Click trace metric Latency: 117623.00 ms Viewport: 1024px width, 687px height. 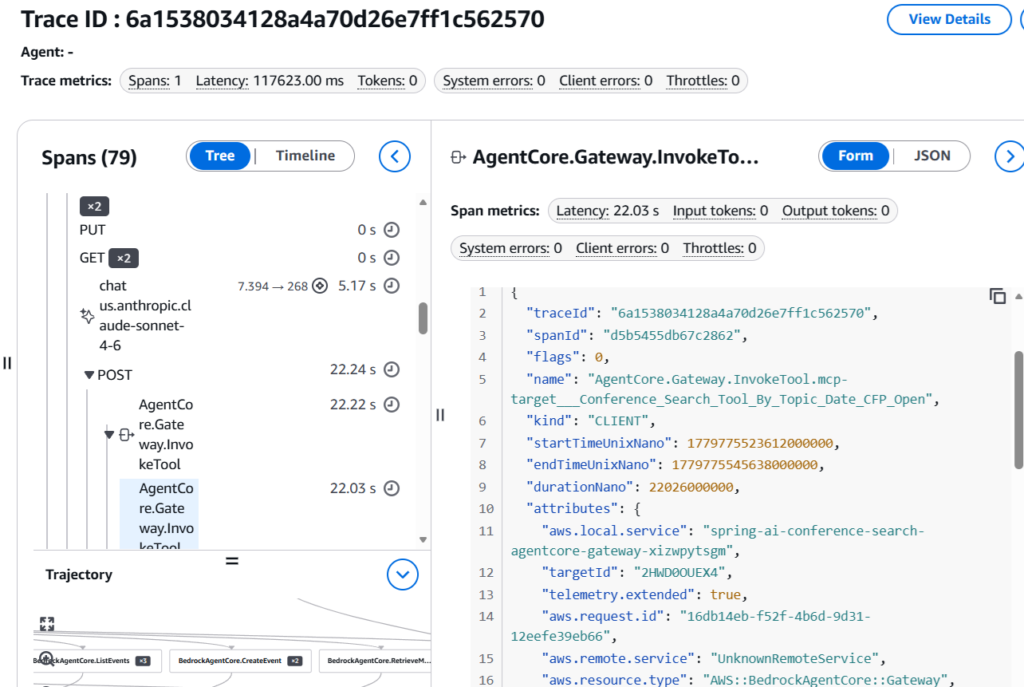(270, 81)
